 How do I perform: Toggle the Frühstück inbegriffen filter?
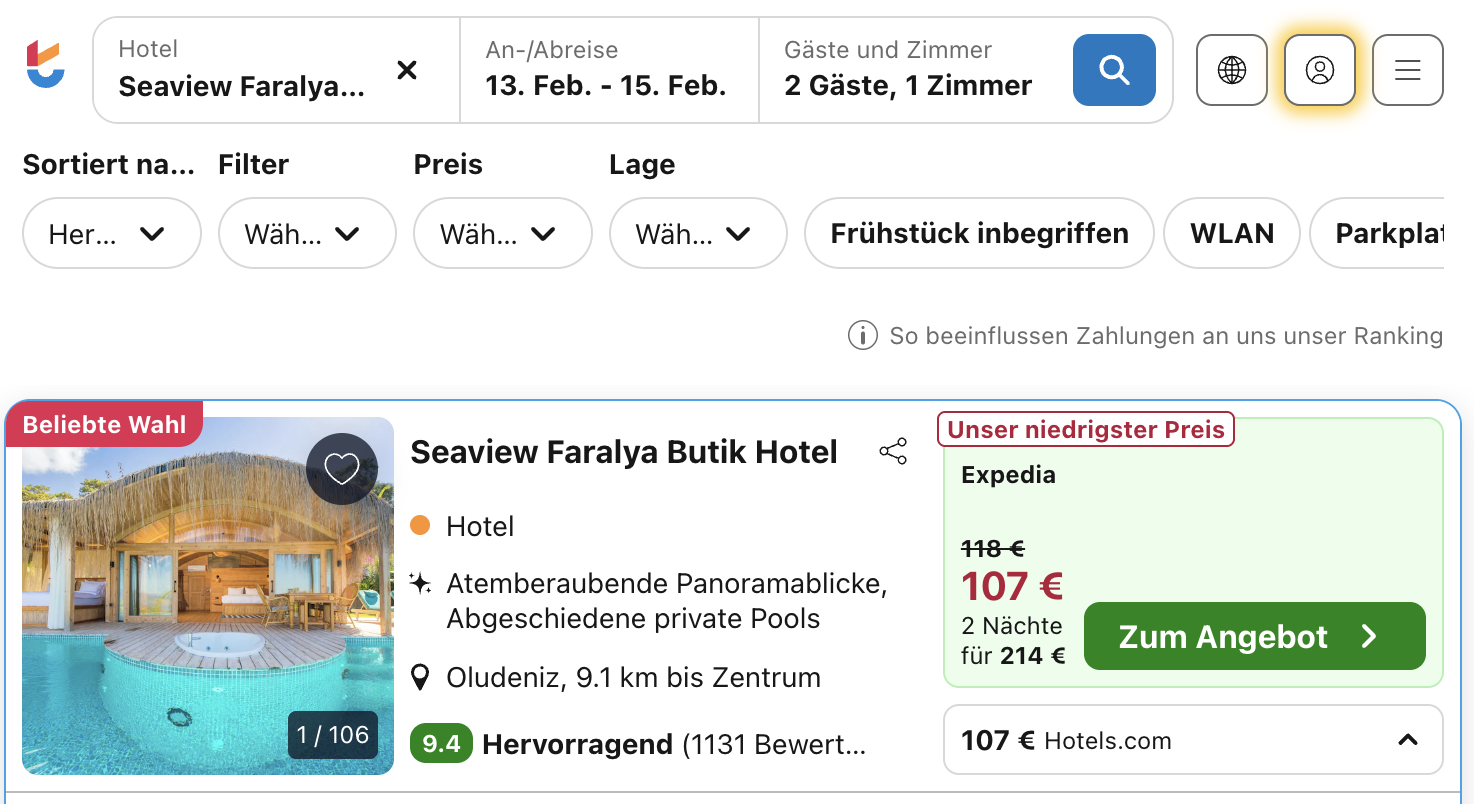[979, 234]
